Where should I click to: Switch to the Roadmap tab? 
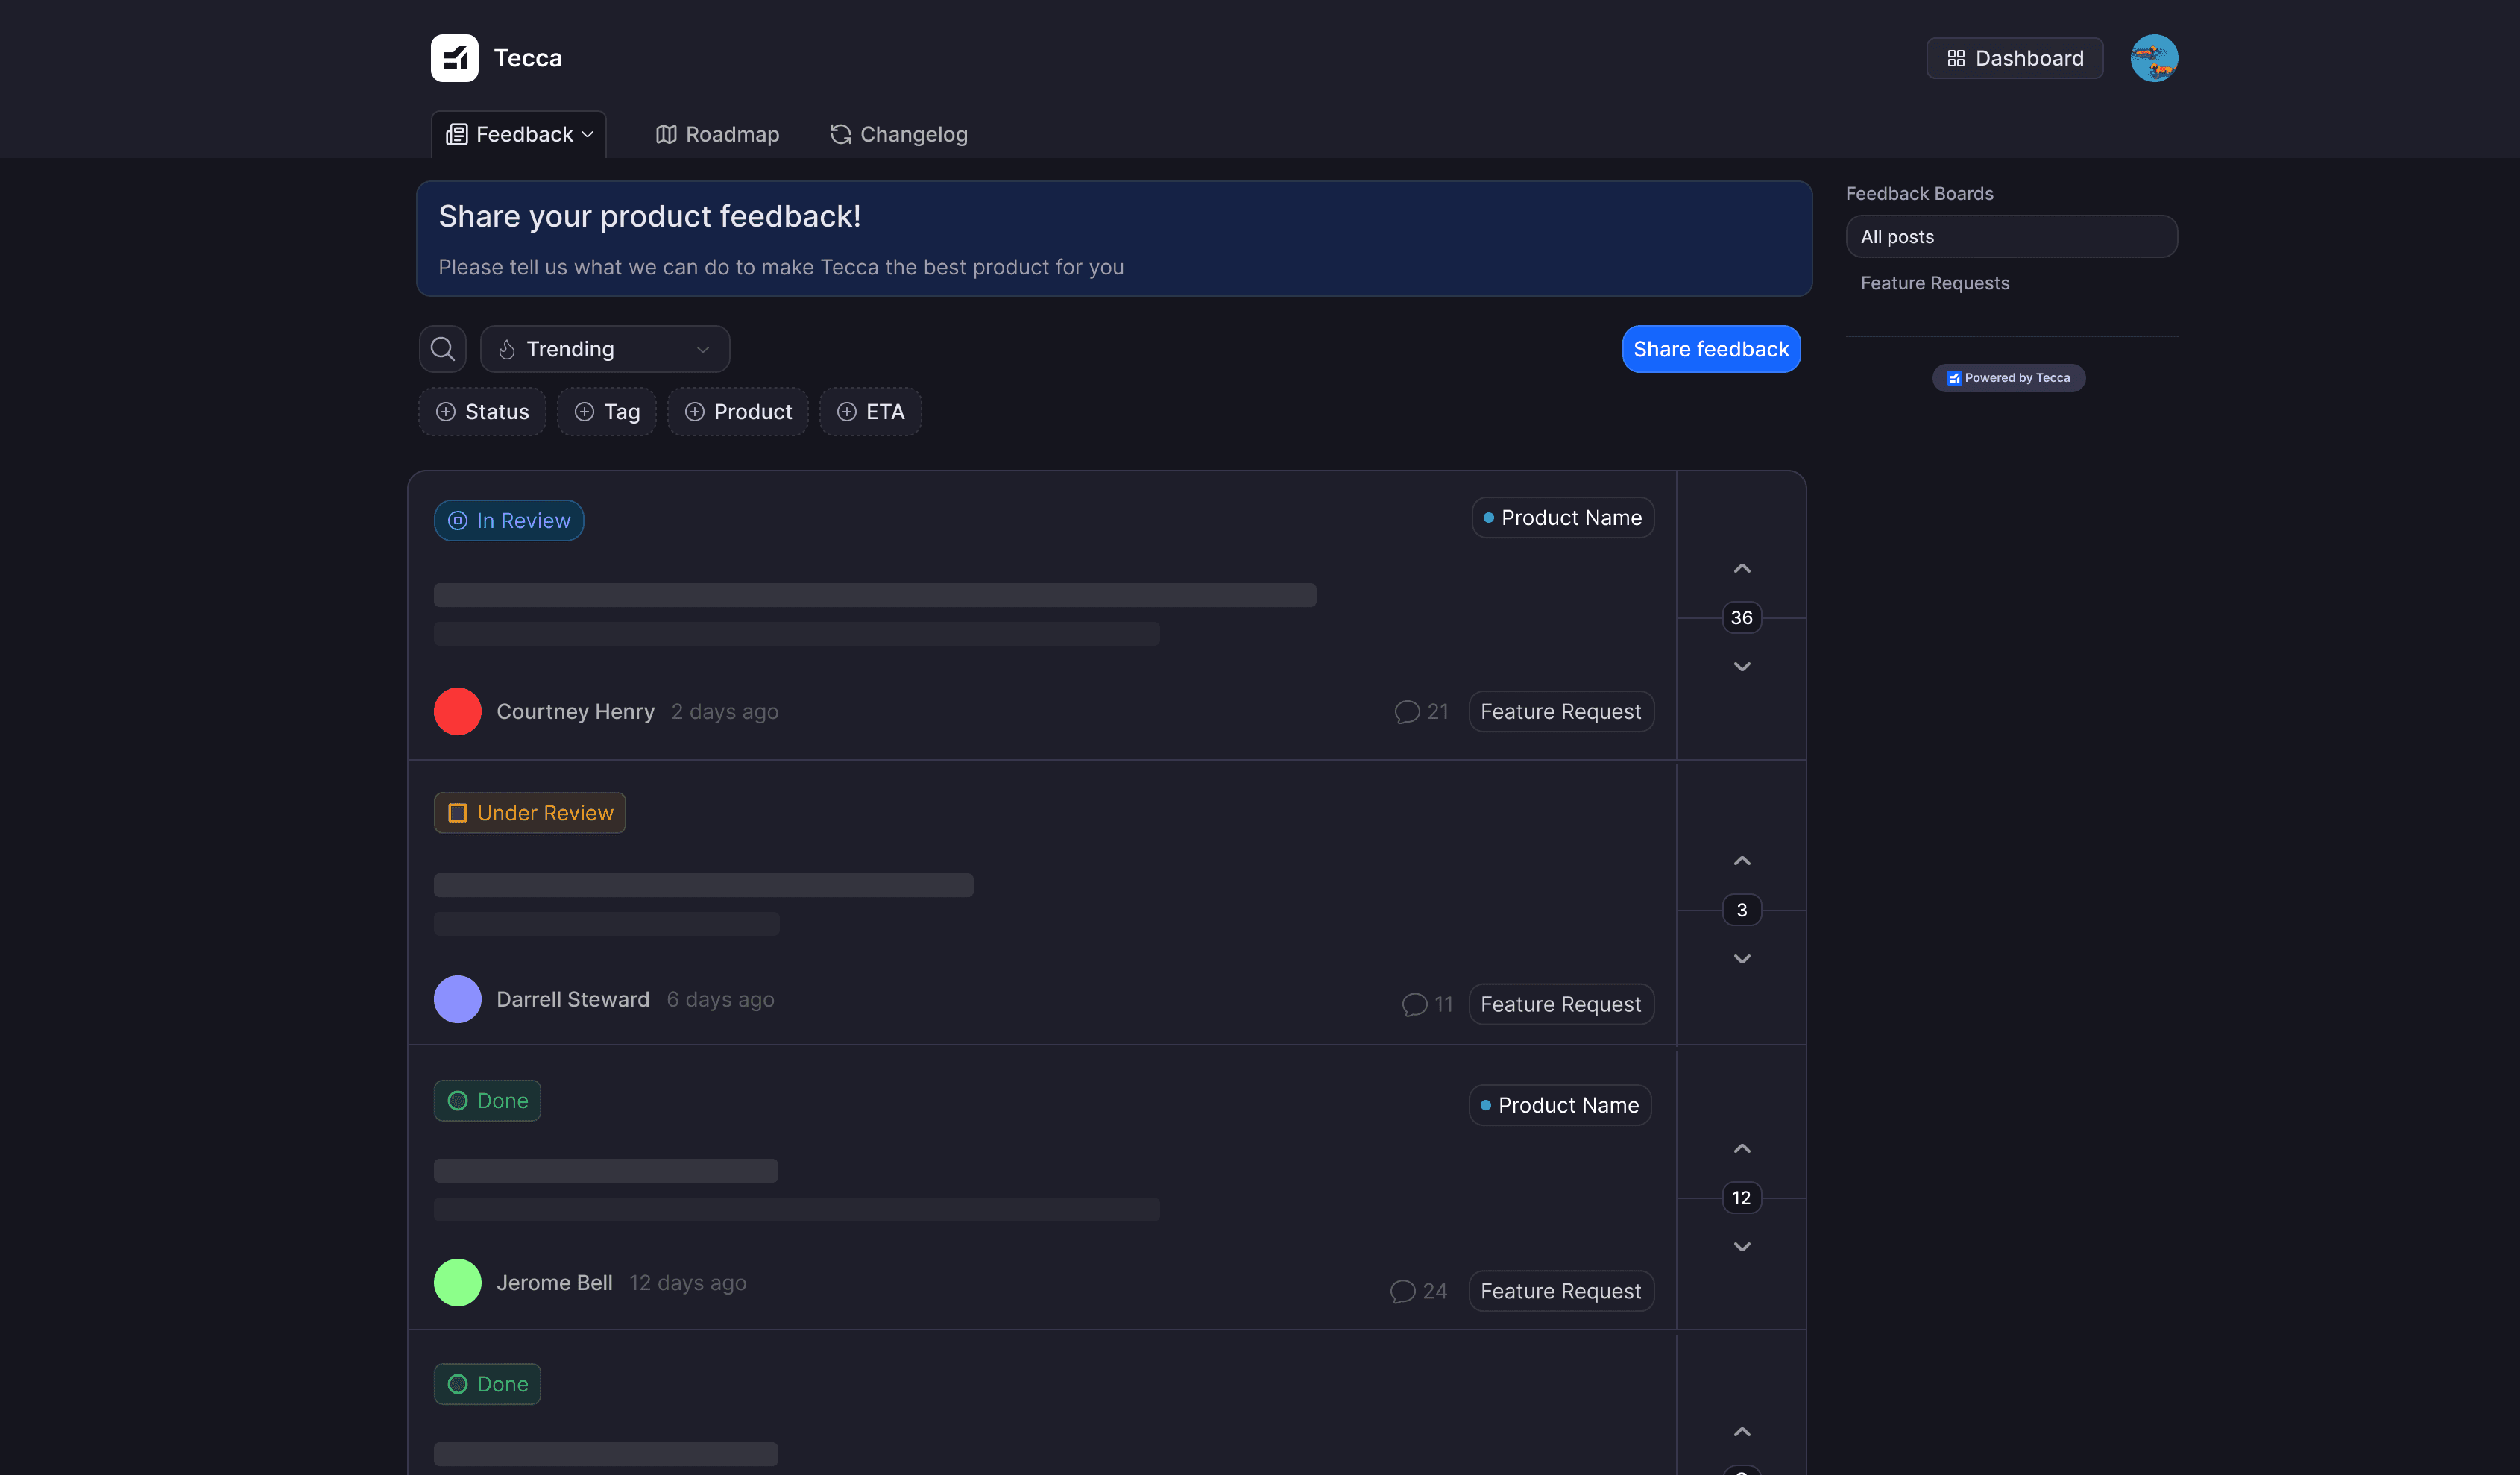pyautogui.click(x=717, y=134)
